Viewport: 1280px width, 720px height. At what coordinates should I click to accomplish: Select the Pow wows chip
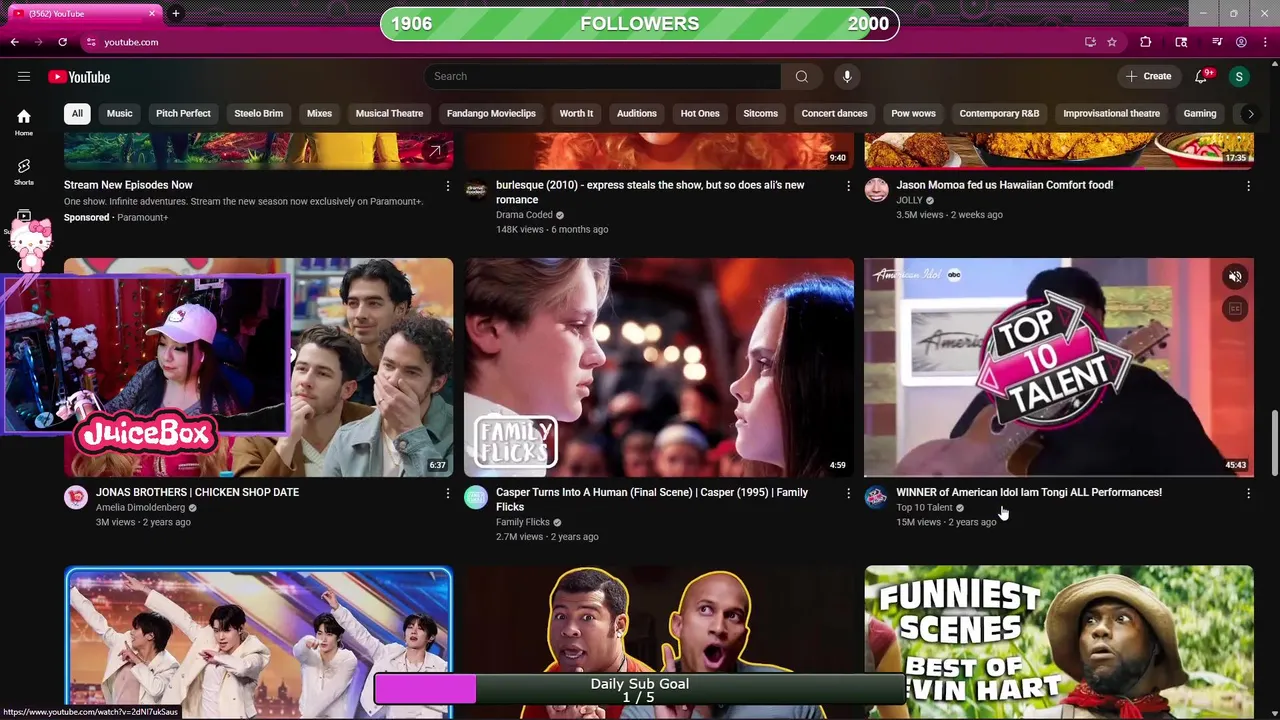point(913,113)
